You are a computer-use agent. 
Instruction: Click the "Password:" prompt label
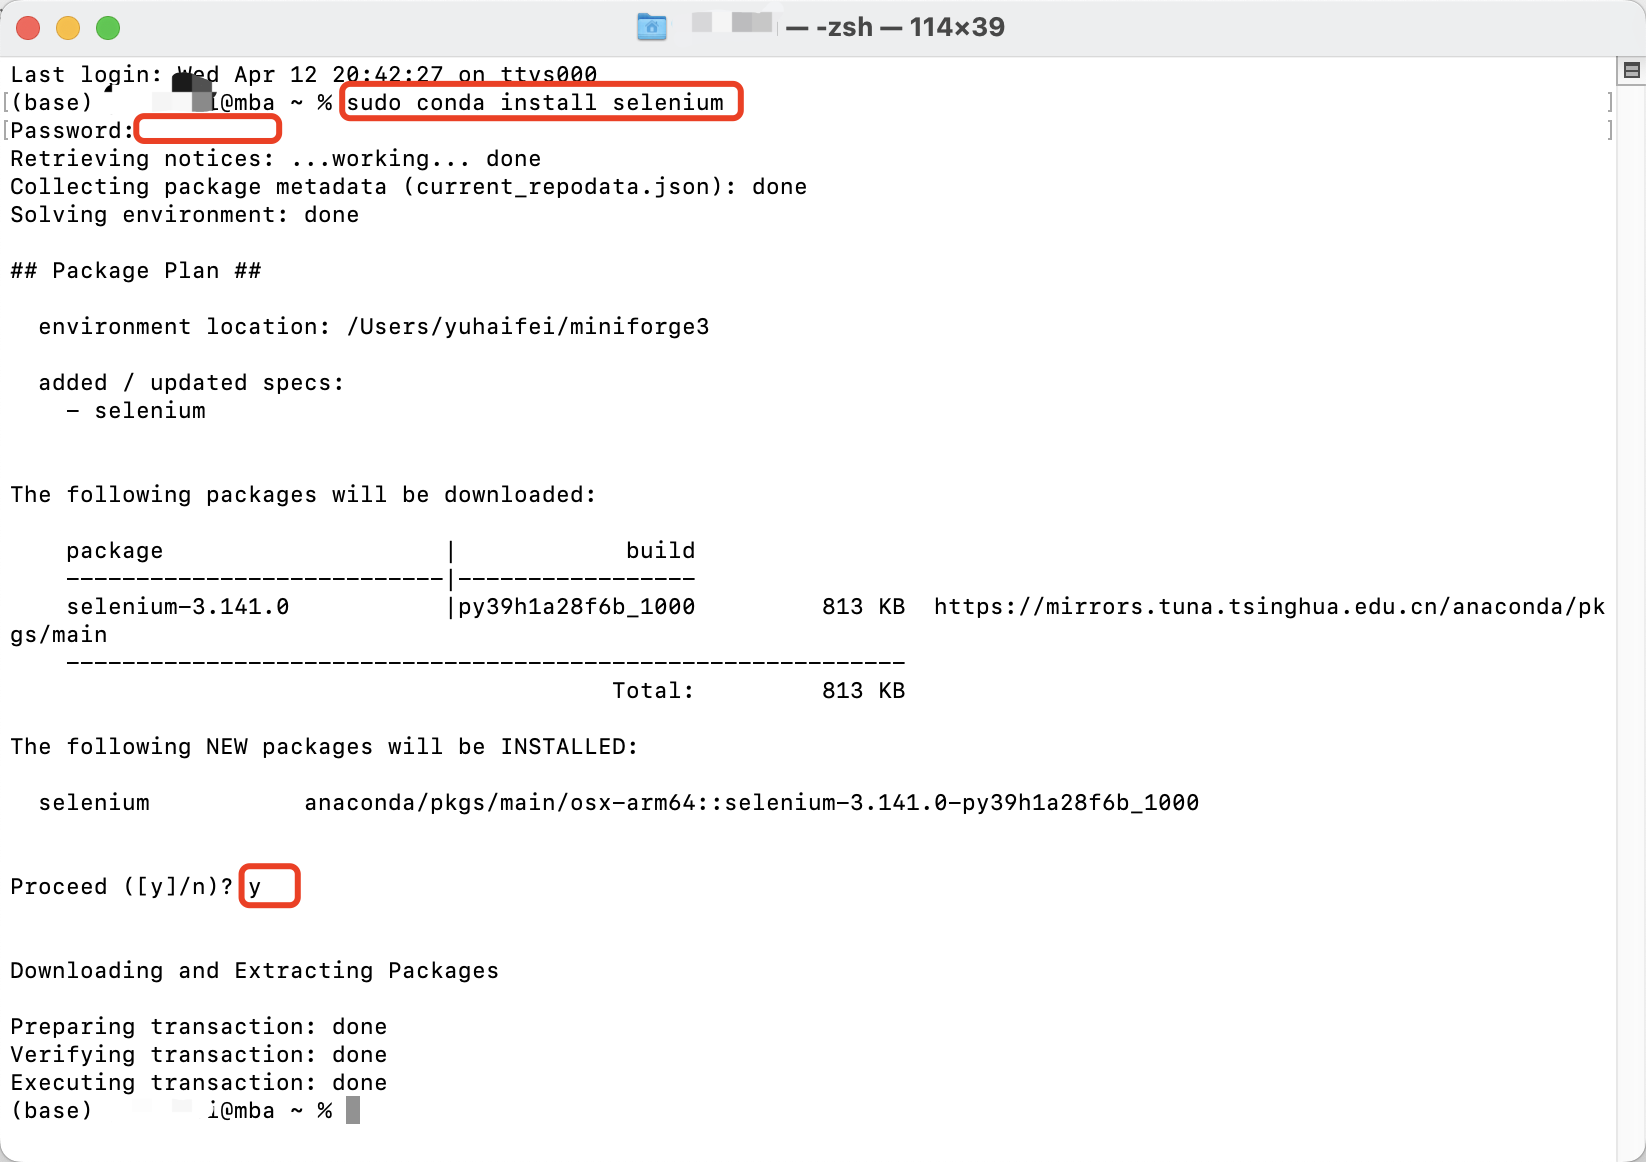click(72, 130)
